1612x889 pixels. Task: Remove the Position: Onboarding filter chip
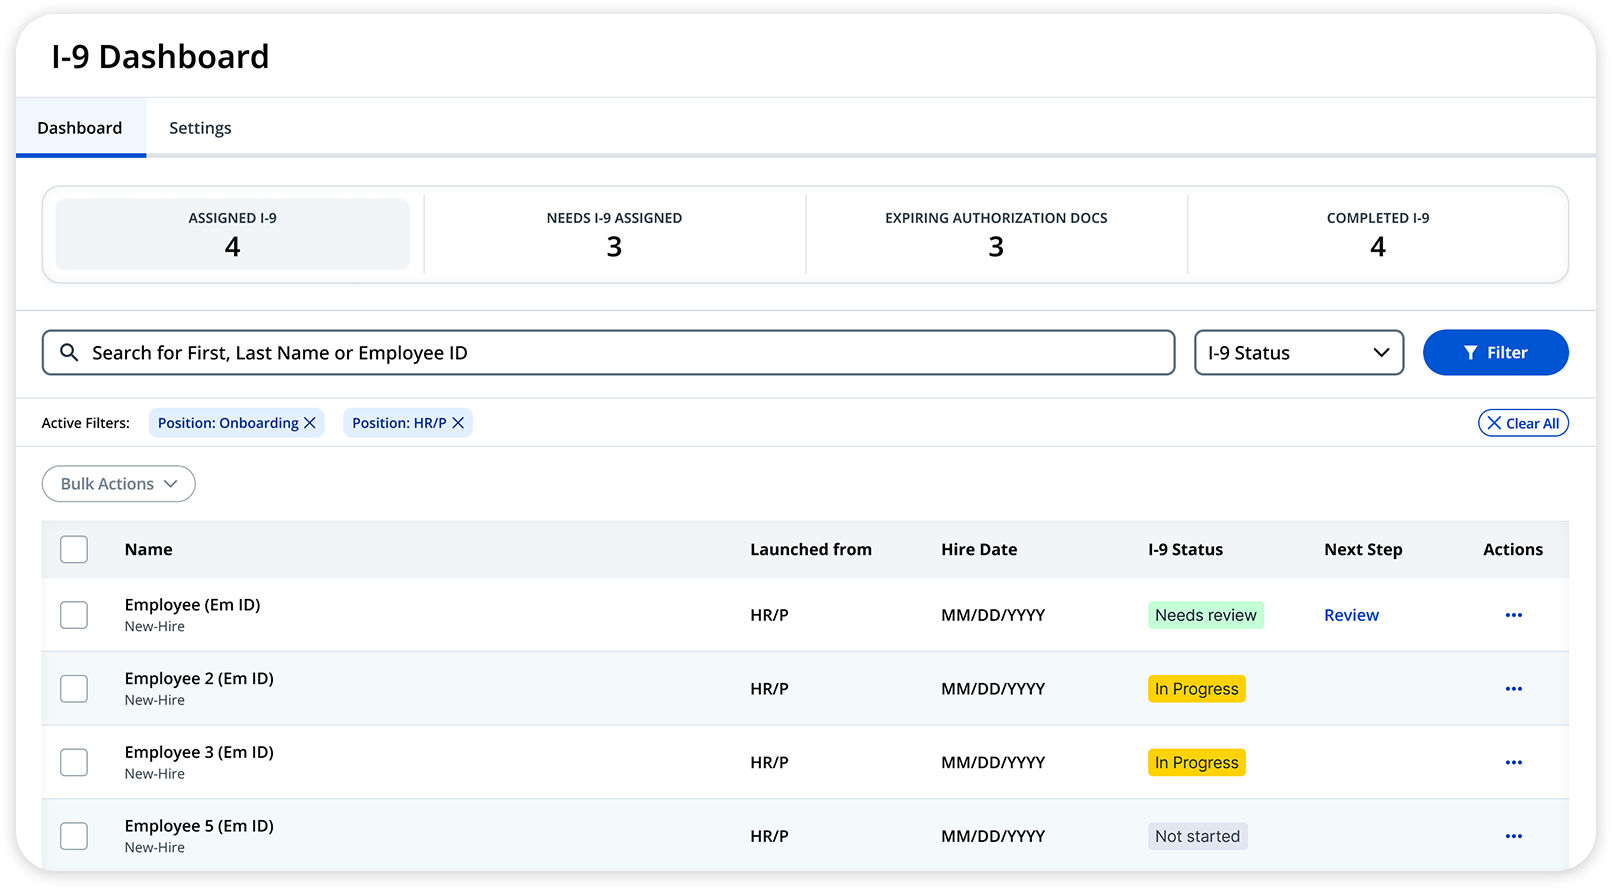[310, 423]
